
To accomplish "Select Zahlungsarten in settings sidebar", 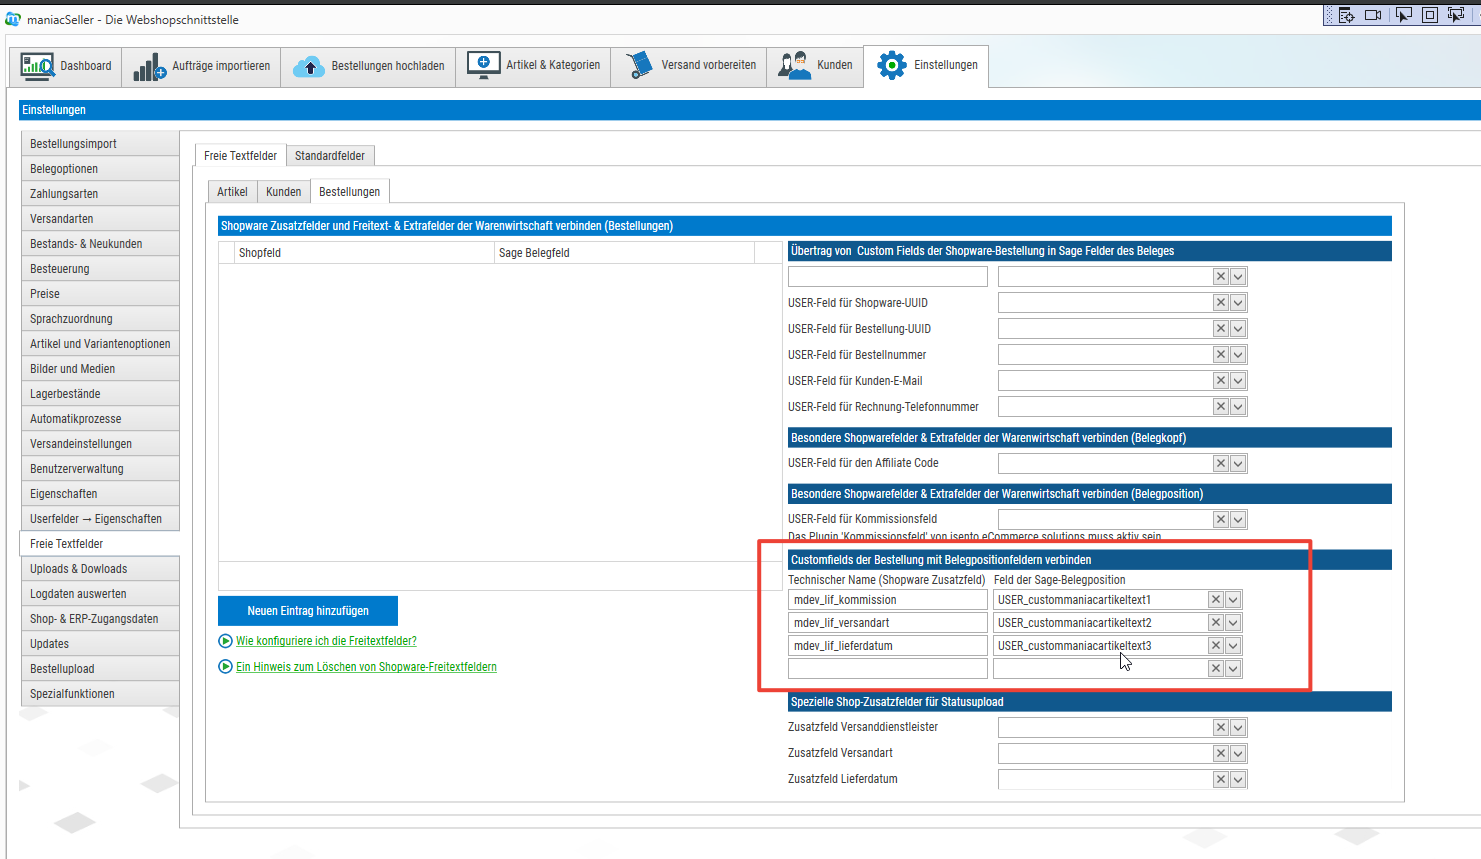I will pyautogui.click(x=100, y=194).
